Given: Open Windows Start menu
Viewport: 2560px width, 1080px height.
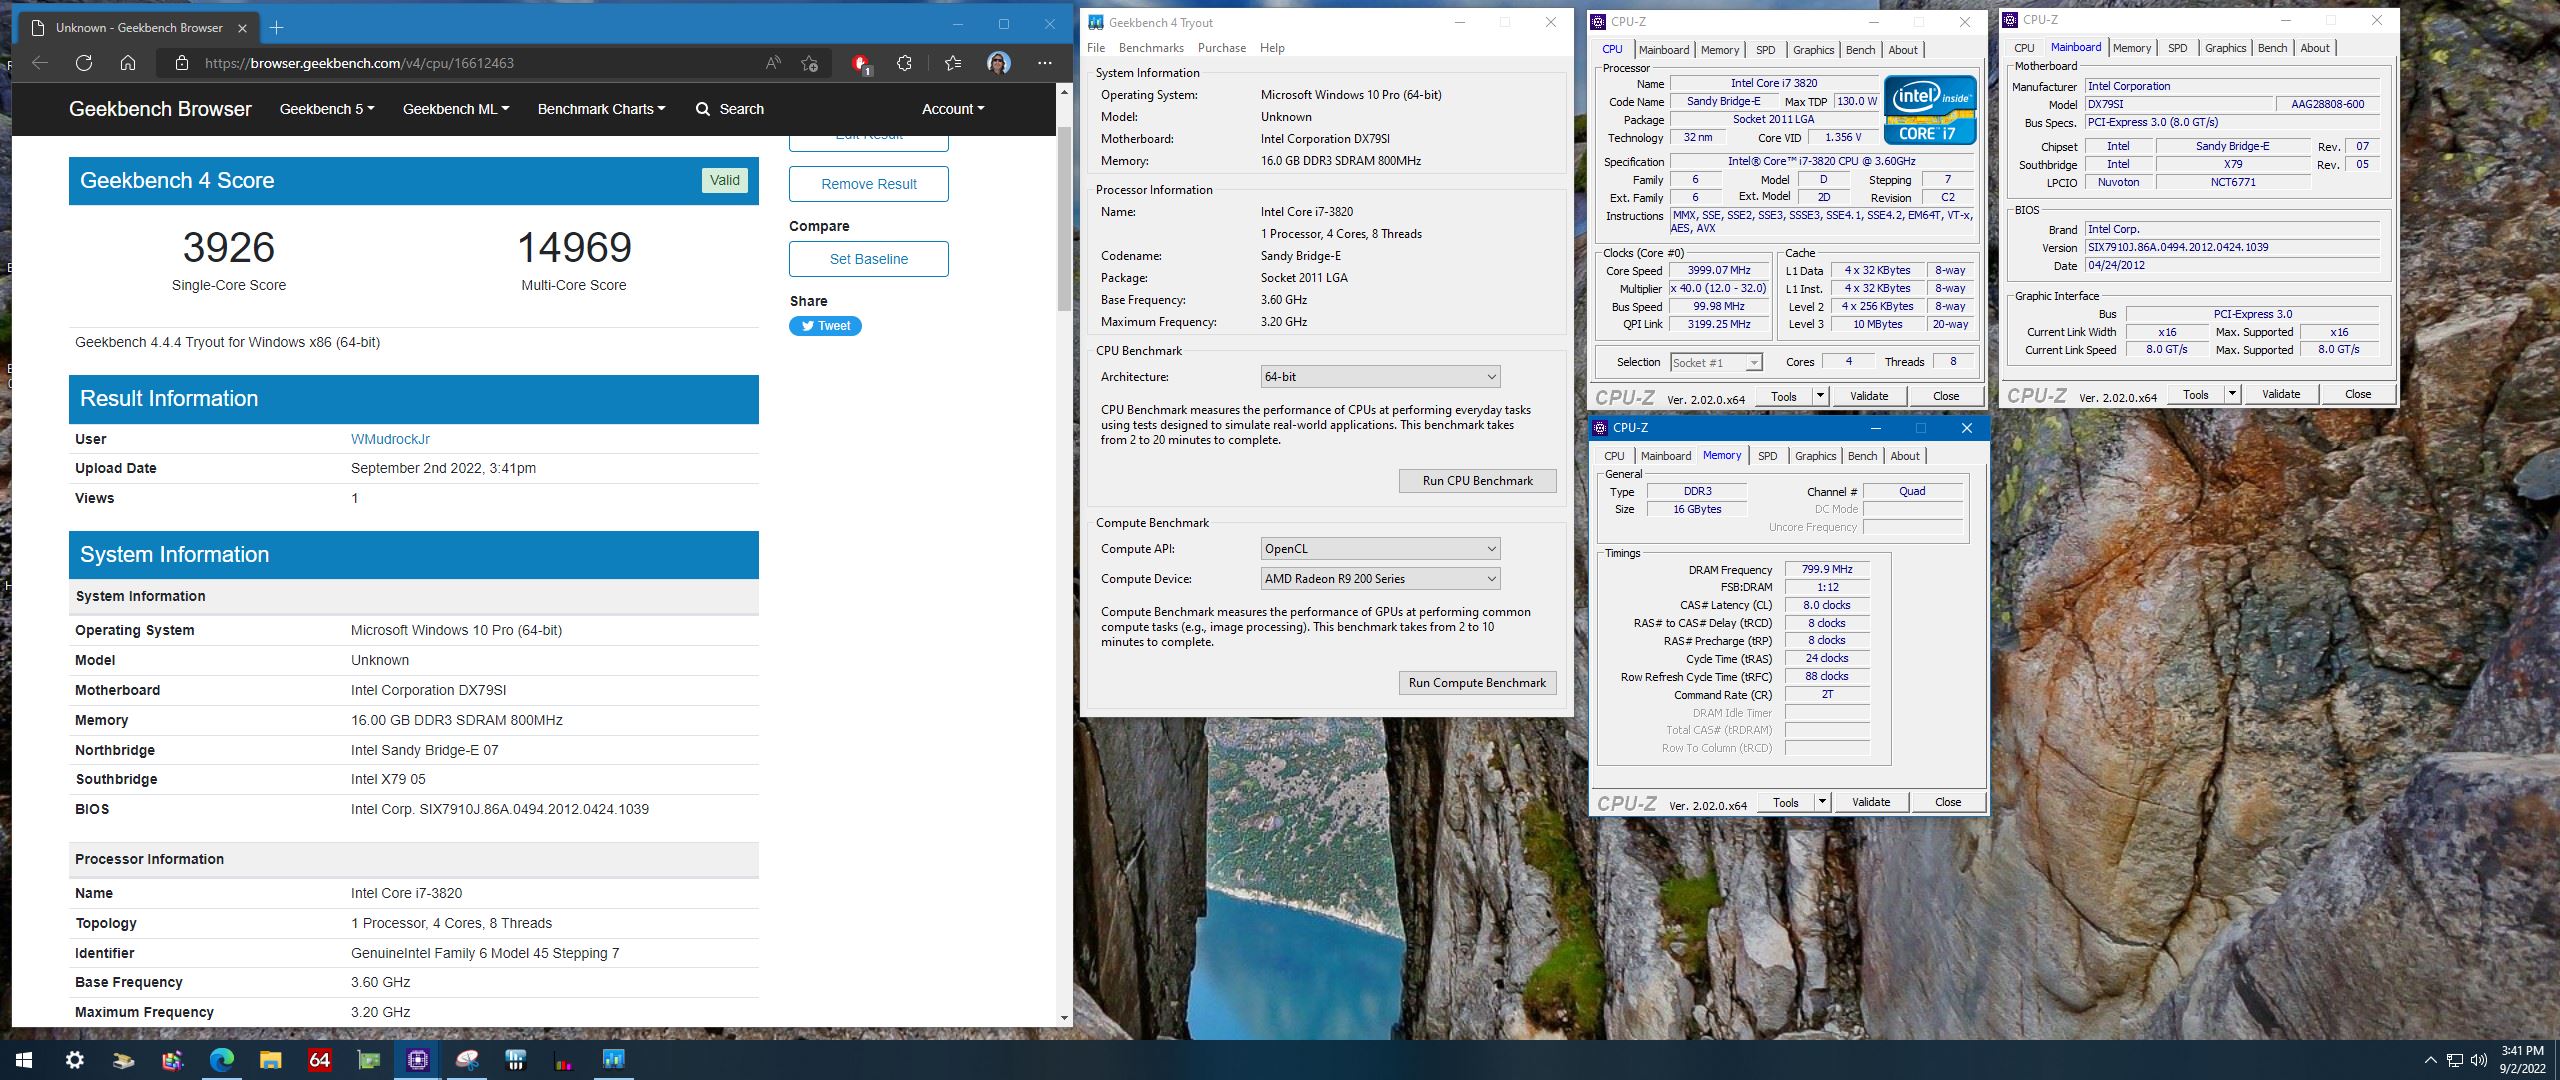Looking at the screenshot, I should point(24,1060).
